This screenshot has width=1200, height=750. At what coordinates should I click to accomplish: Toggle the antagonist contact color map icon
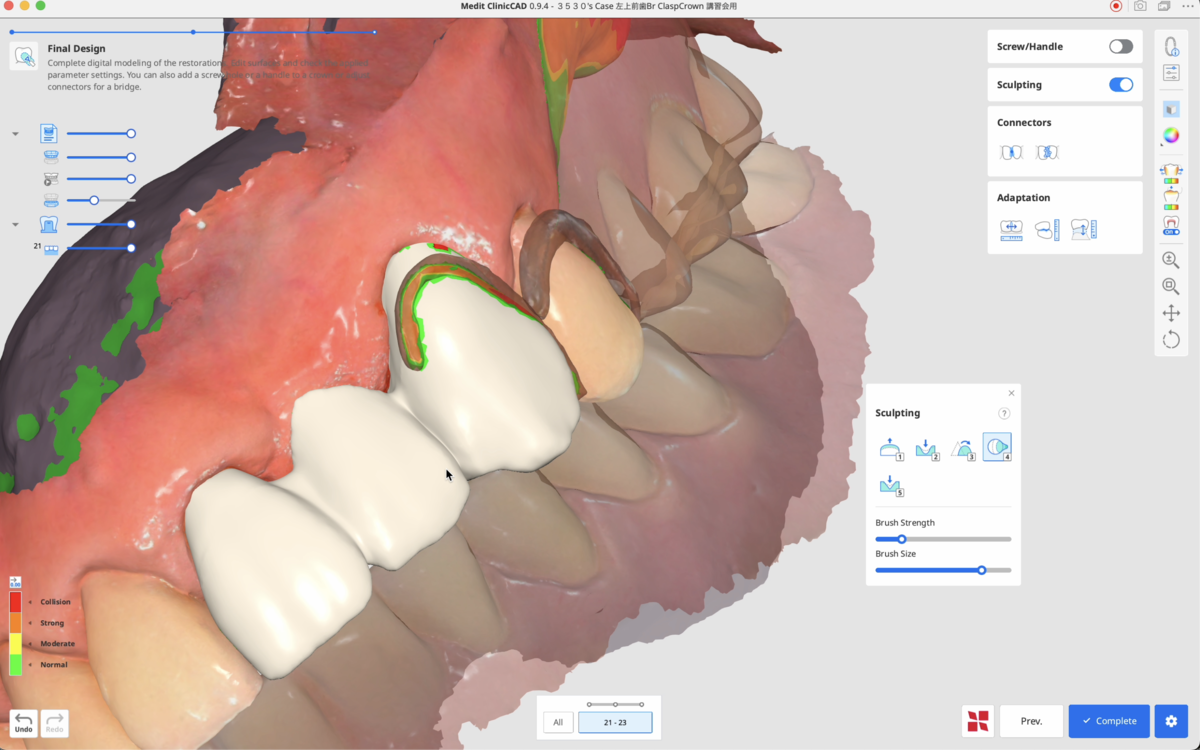(1171, 199)
